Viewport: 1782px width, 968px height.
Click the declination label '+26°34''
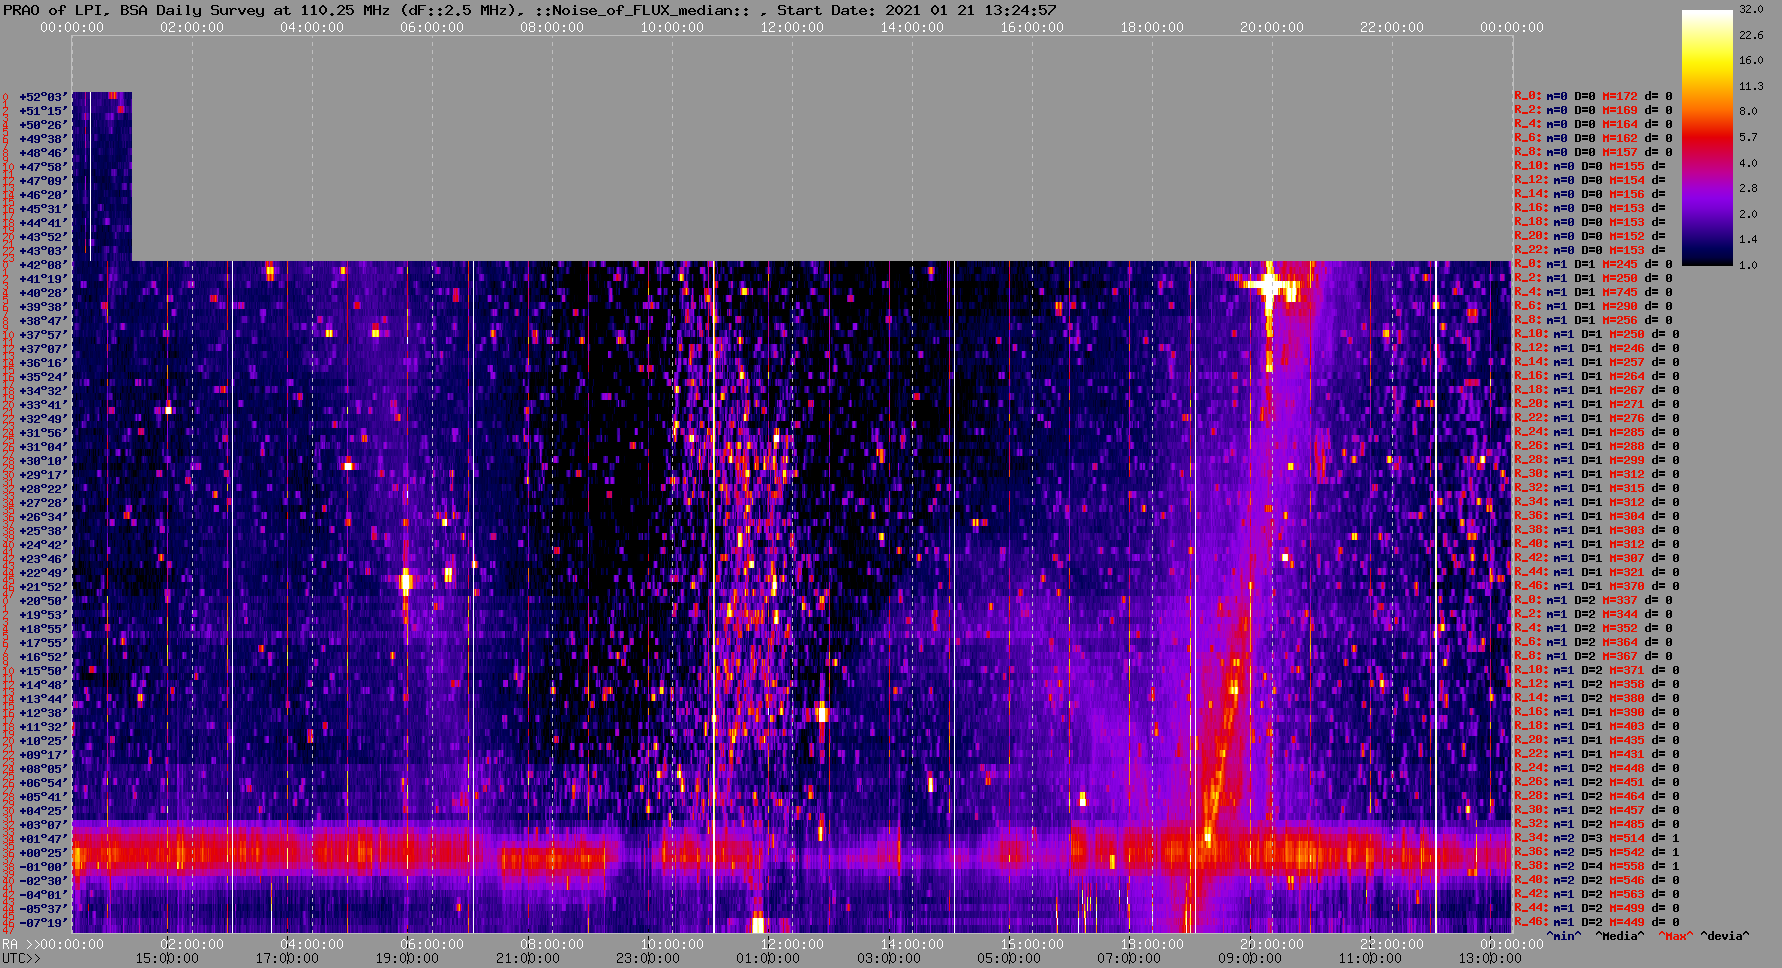point(43,517)
